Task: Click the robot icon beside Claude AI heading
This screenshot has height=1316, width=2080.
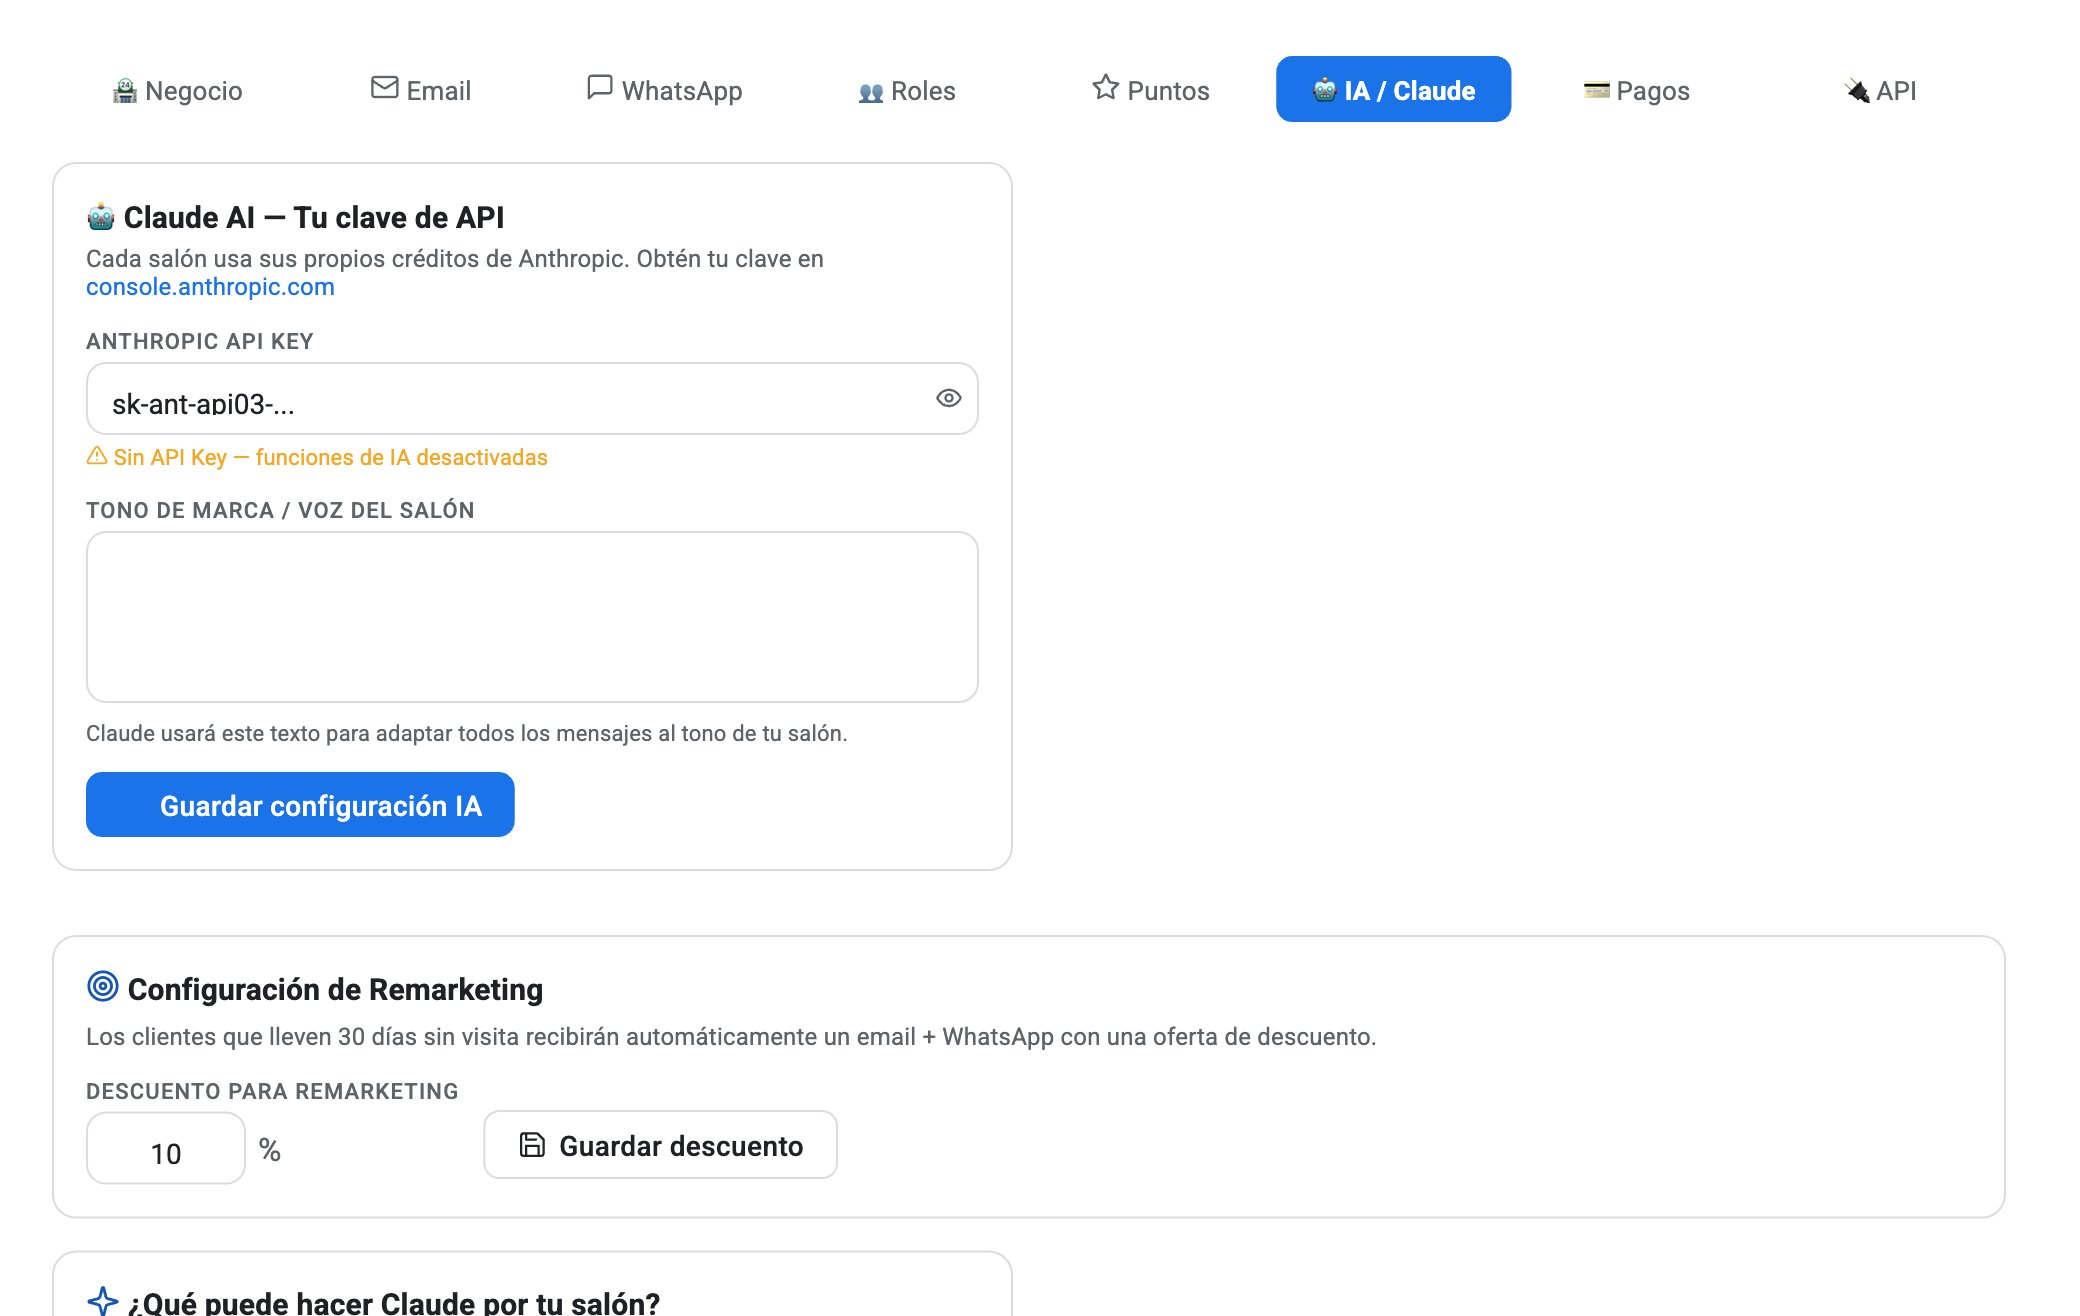Action: (101, 217)
